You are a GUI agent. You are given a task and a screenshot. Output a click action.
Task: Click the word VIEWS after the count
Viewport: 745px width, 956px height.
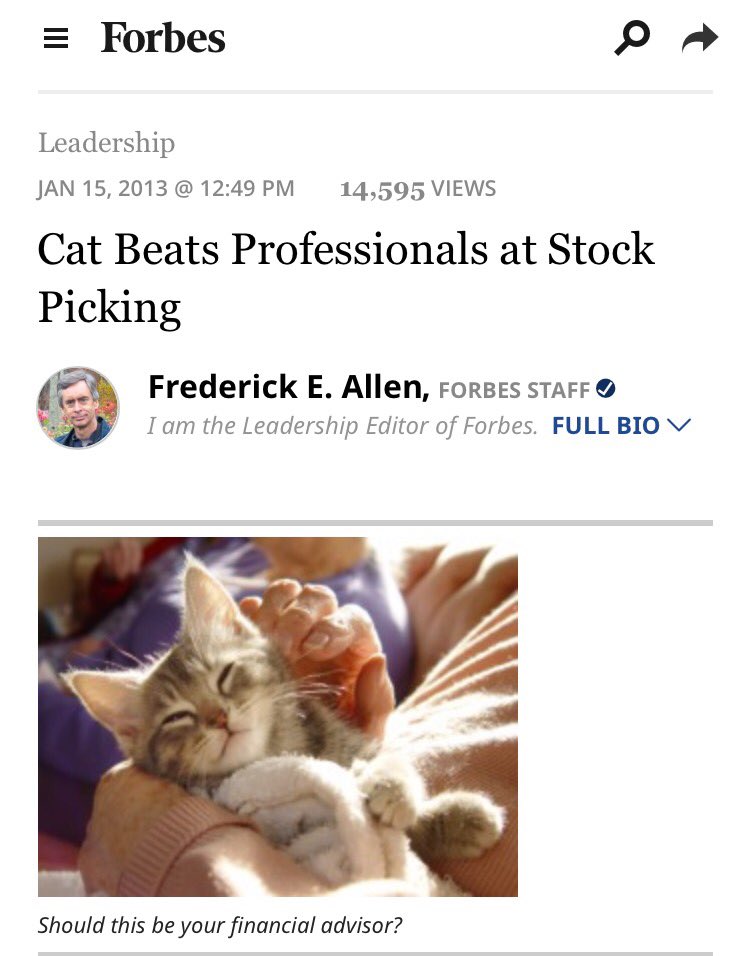pos(463,188)
